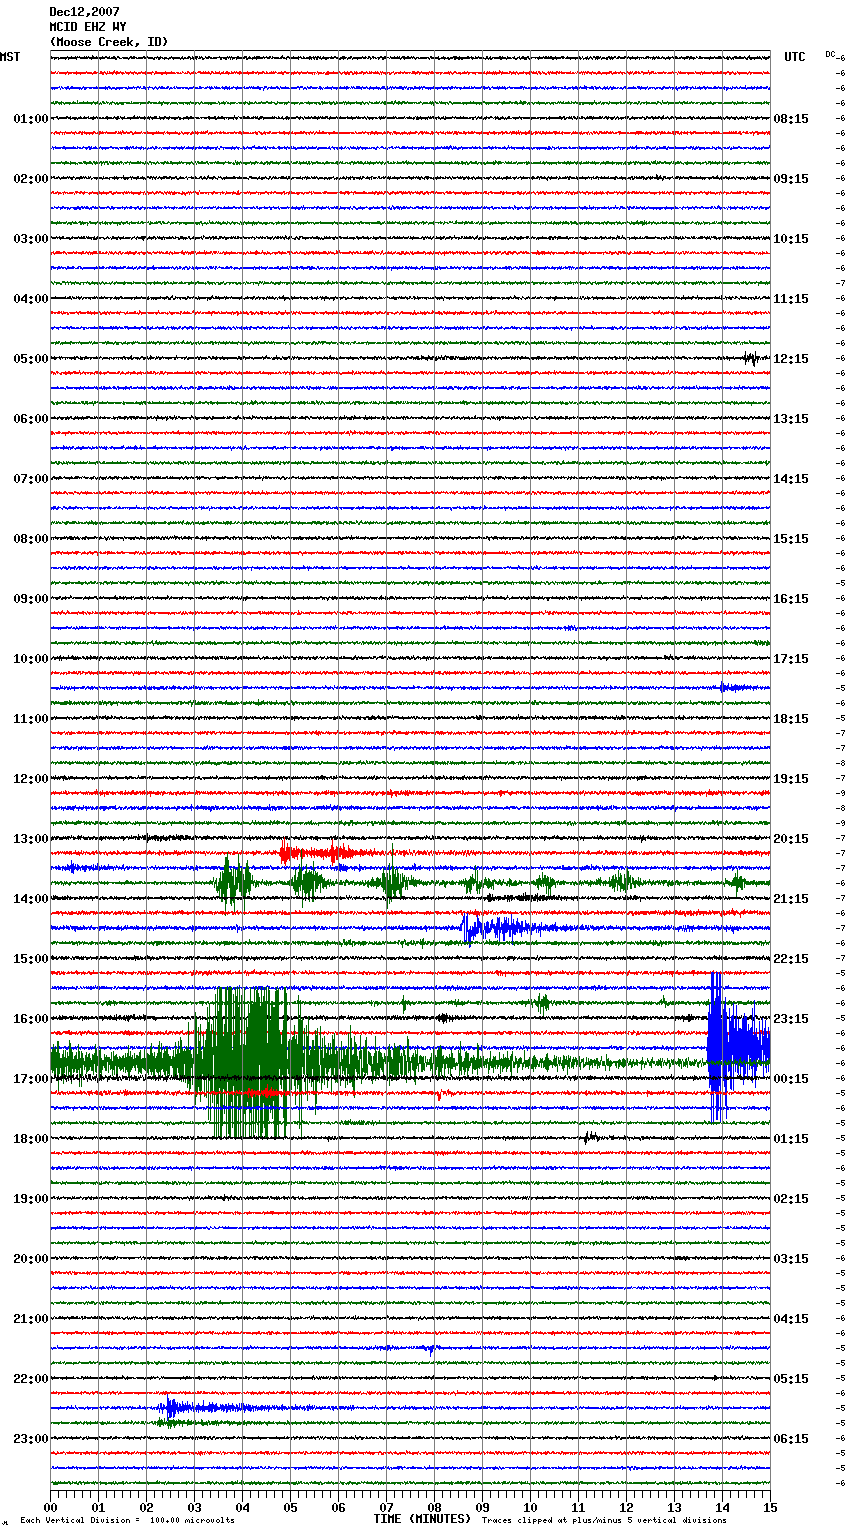Select the 08:15 UTC time label
Screen dimensions: 850x1534
click(791, 119)
